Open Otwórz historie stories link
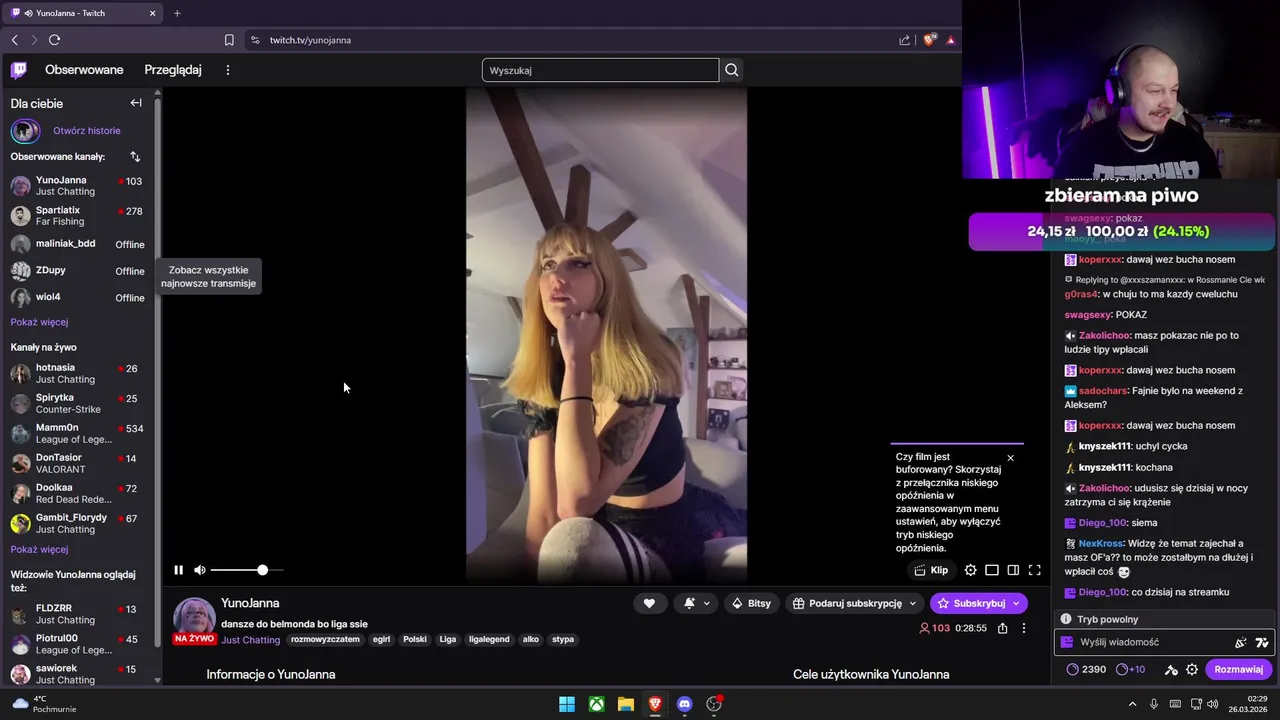1280x720 pixels. coord(87,131)
